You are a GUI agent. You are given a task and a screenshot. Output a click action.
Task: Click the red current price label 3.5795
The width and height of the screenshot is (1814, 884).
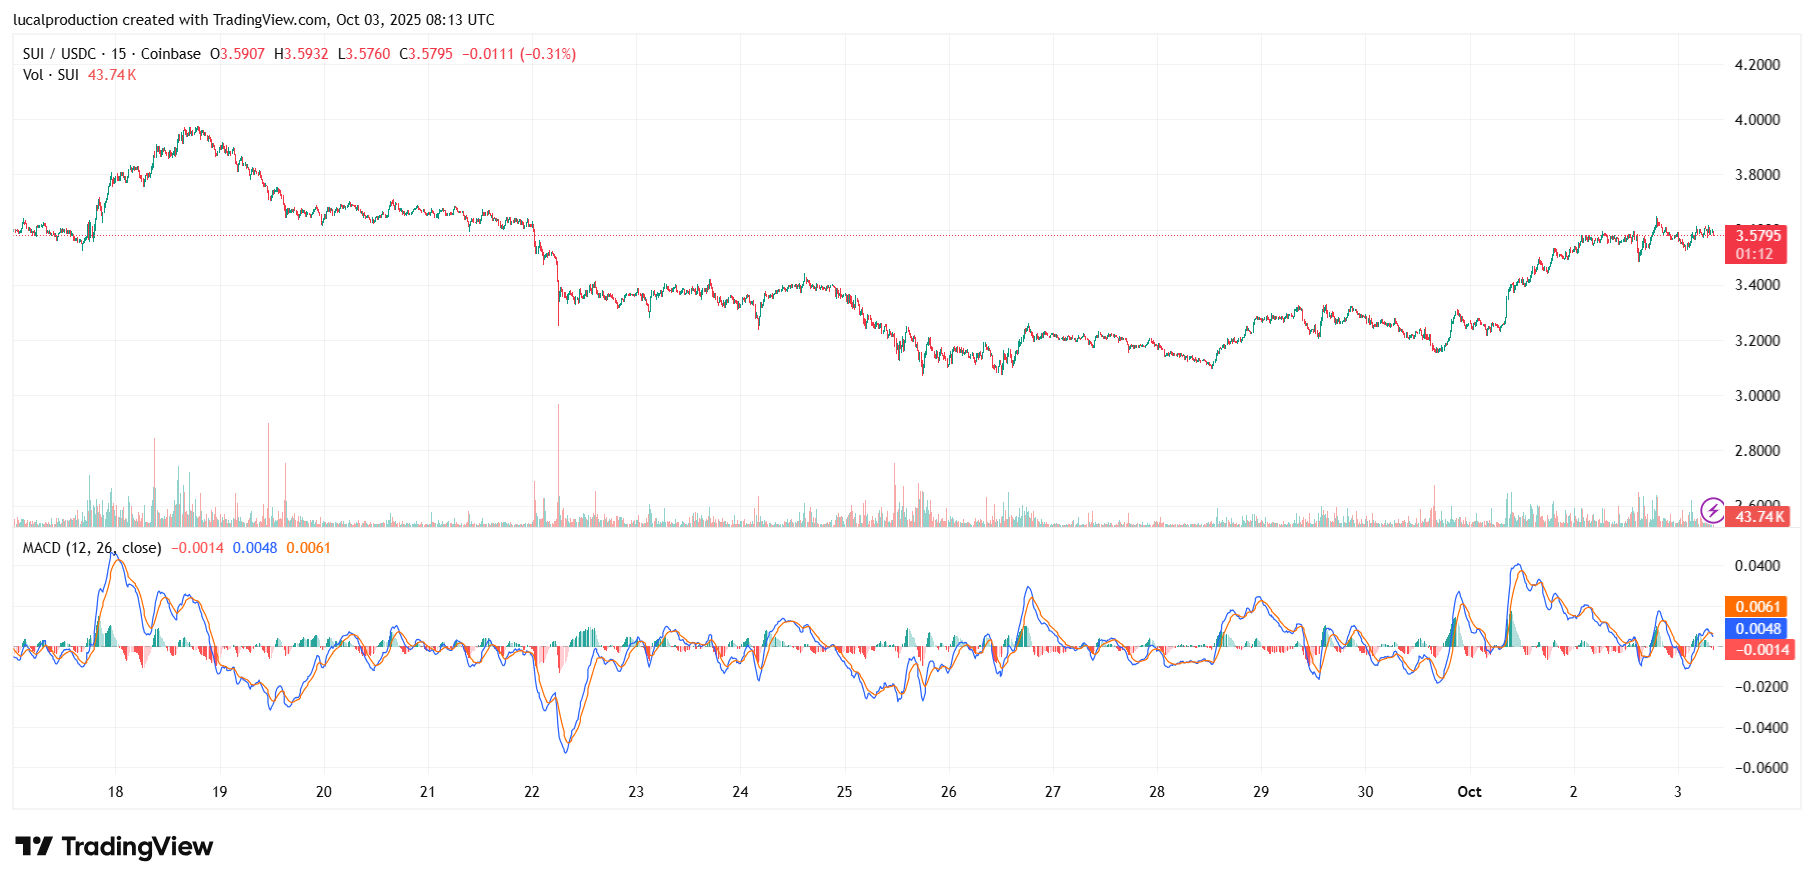click(x=1757, y=236)
